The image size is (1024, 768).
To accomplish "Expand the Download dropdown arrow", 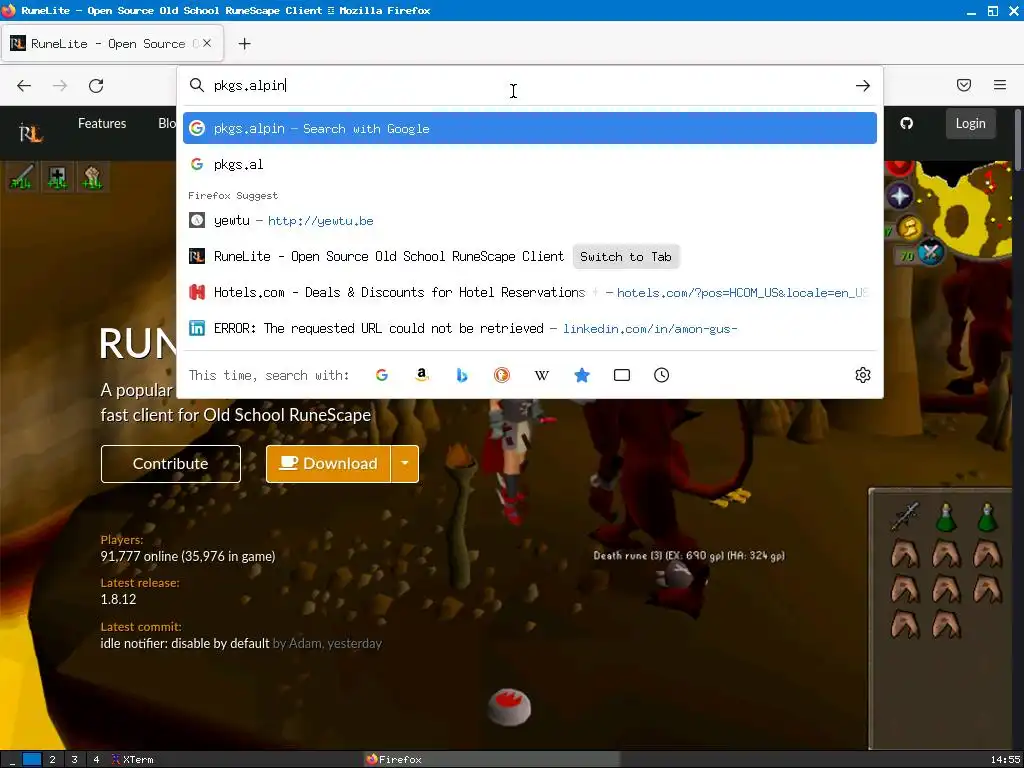I will tap(405, 464).
